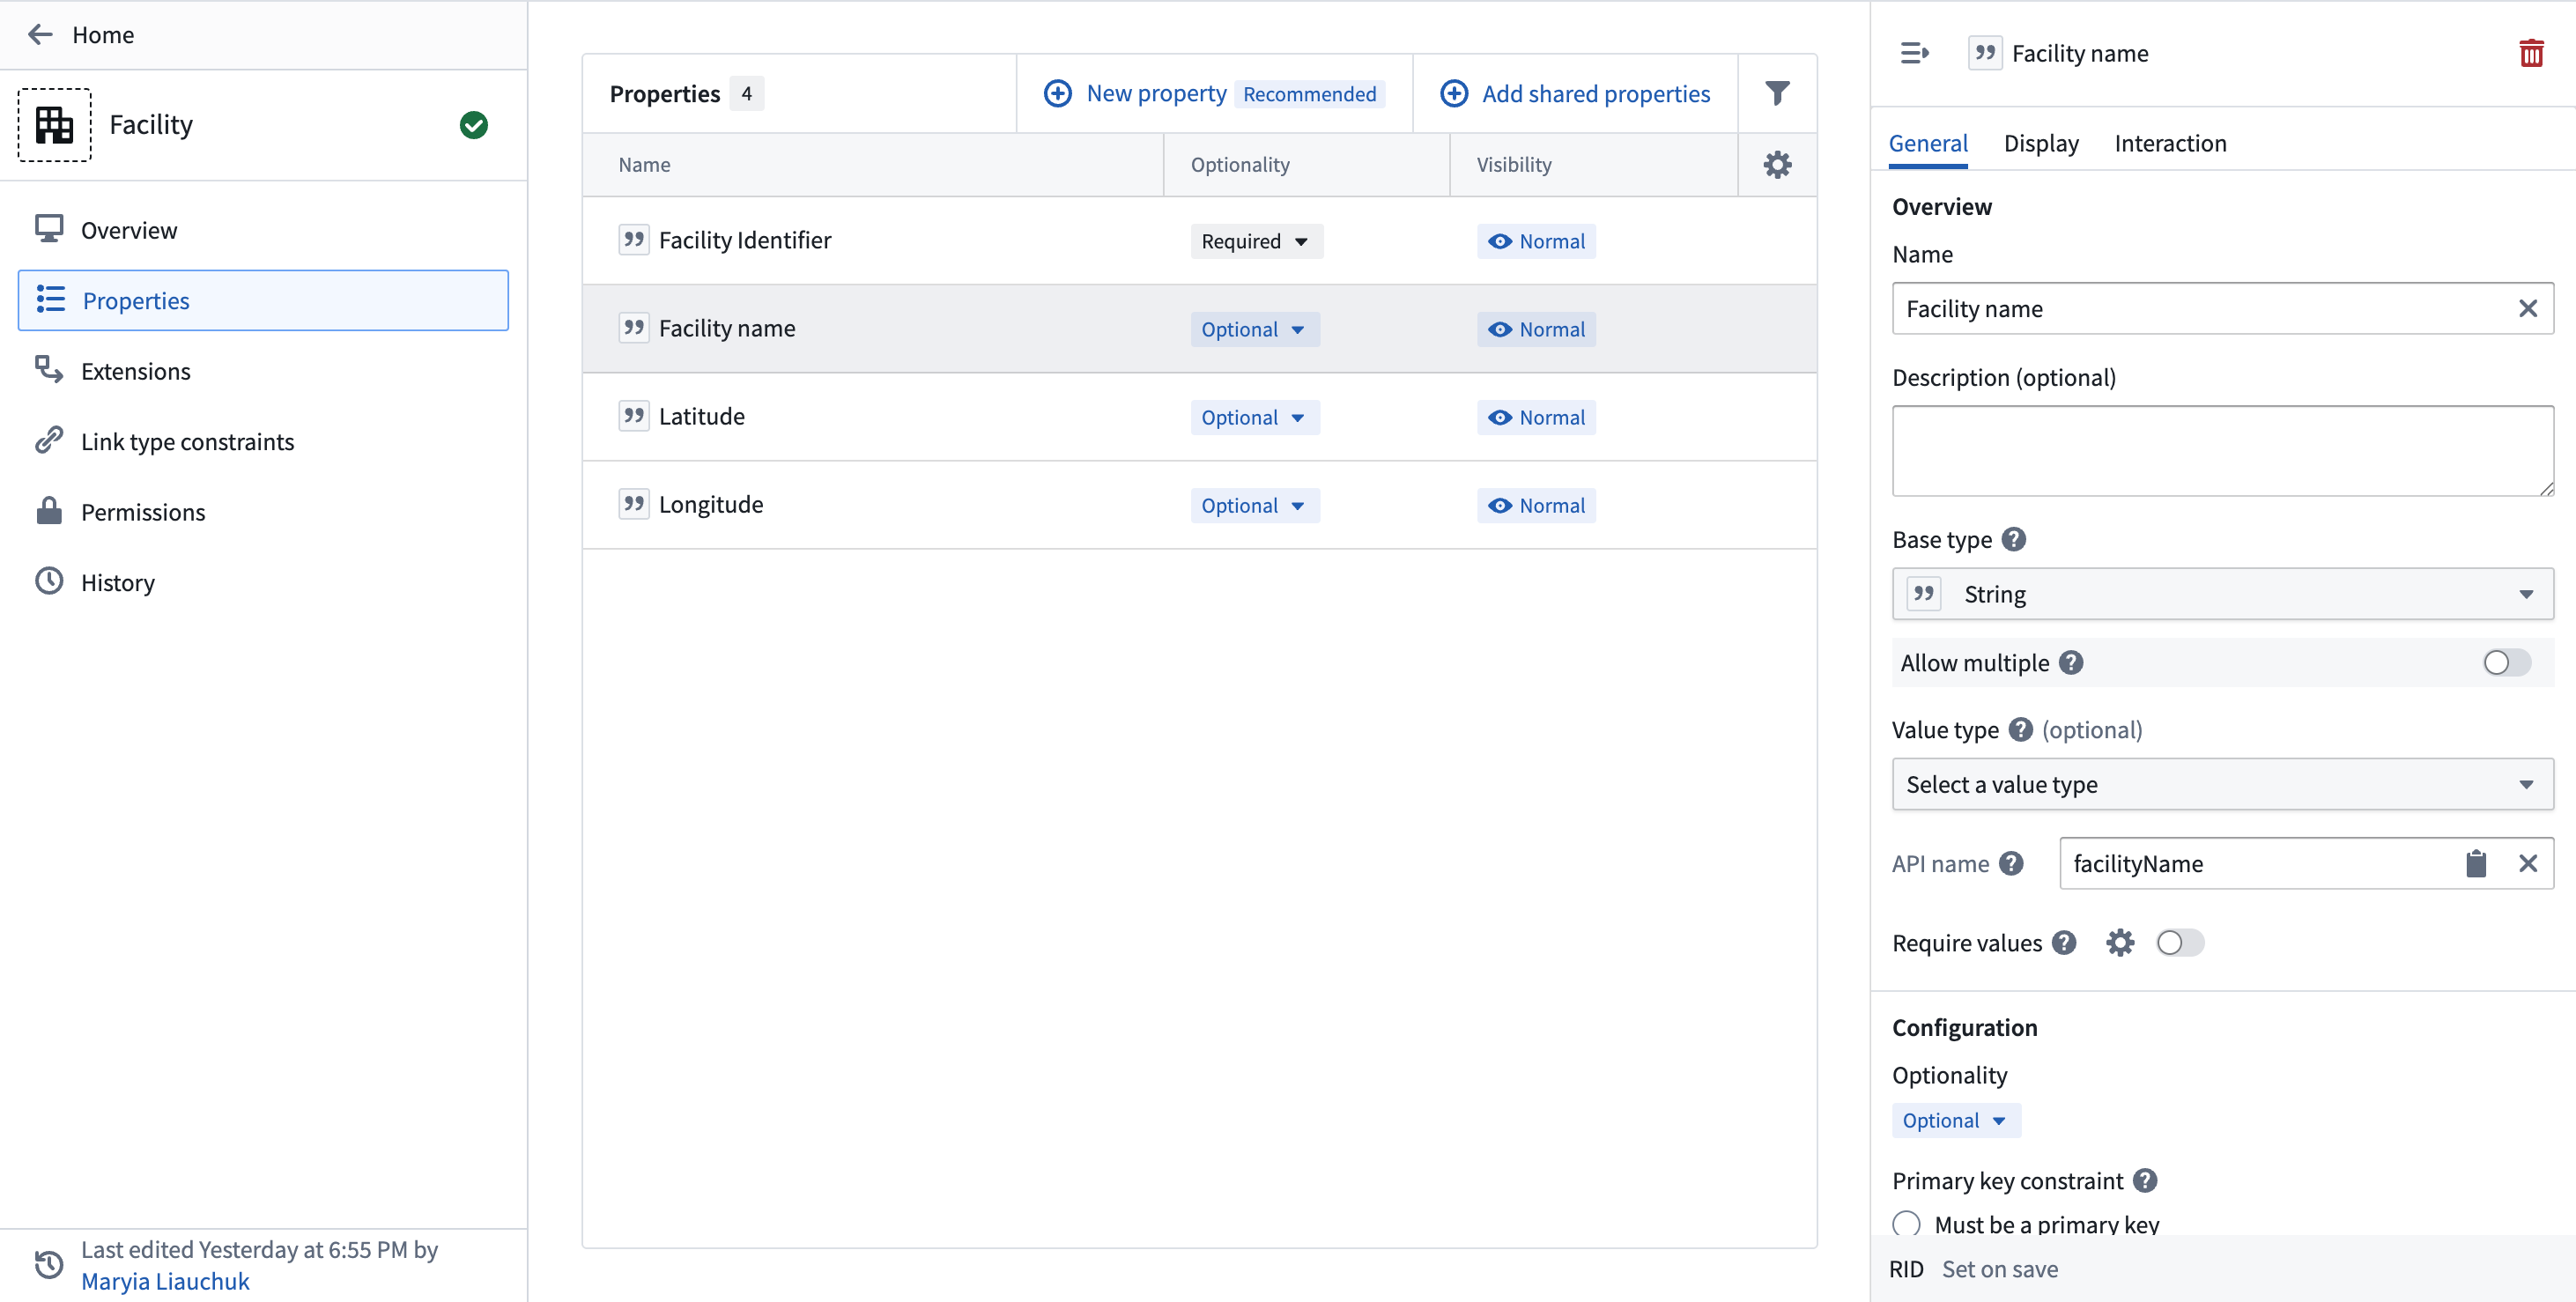
Task: Open Optional dropdown for Longitude row
Action: 1255,505
